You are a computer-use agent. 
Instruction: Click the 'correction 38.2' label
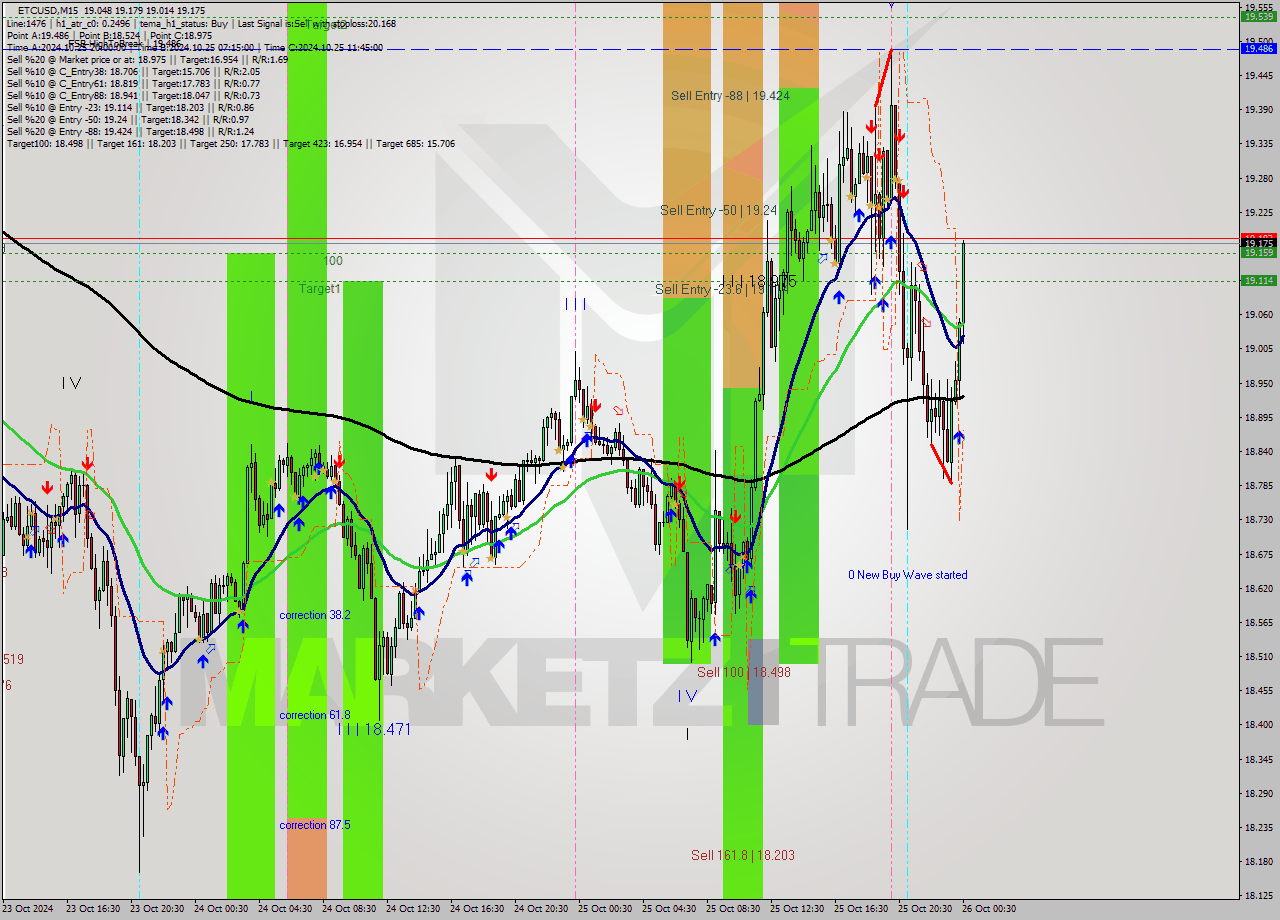coord(315,615)
